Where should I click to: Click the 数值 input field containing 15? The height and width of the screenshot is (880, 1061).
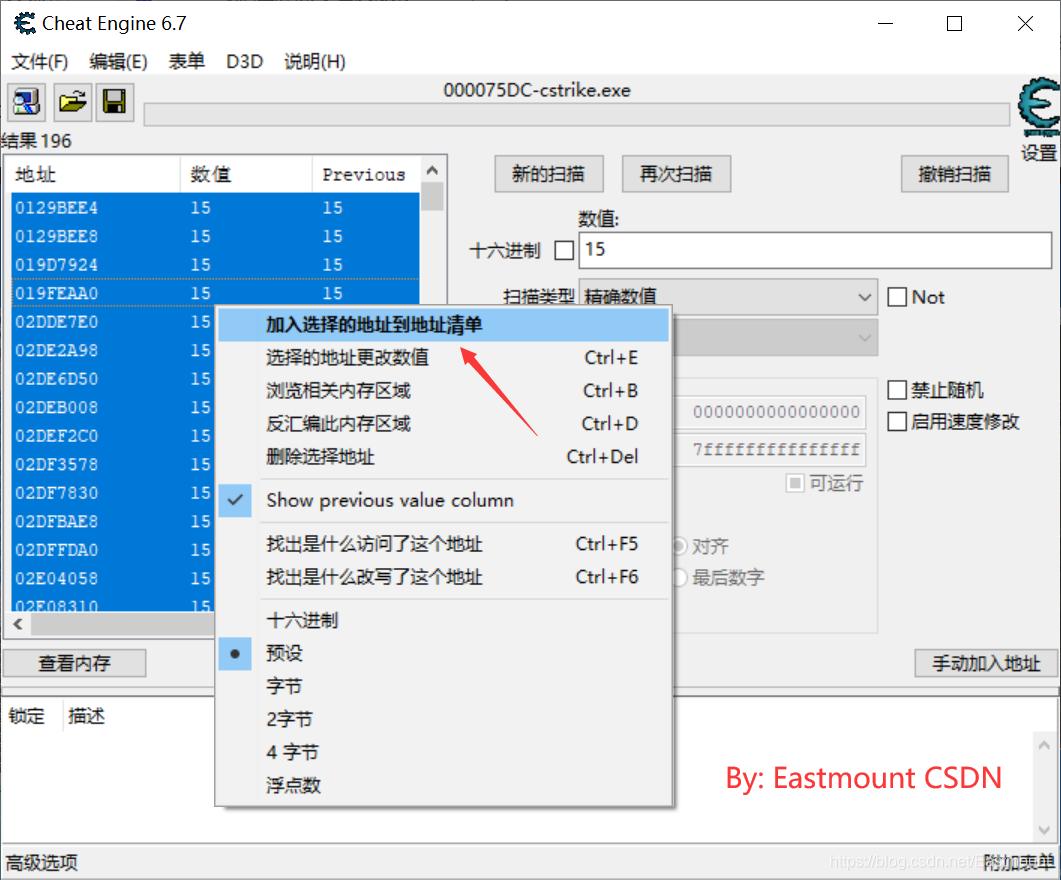coord(815,250)
